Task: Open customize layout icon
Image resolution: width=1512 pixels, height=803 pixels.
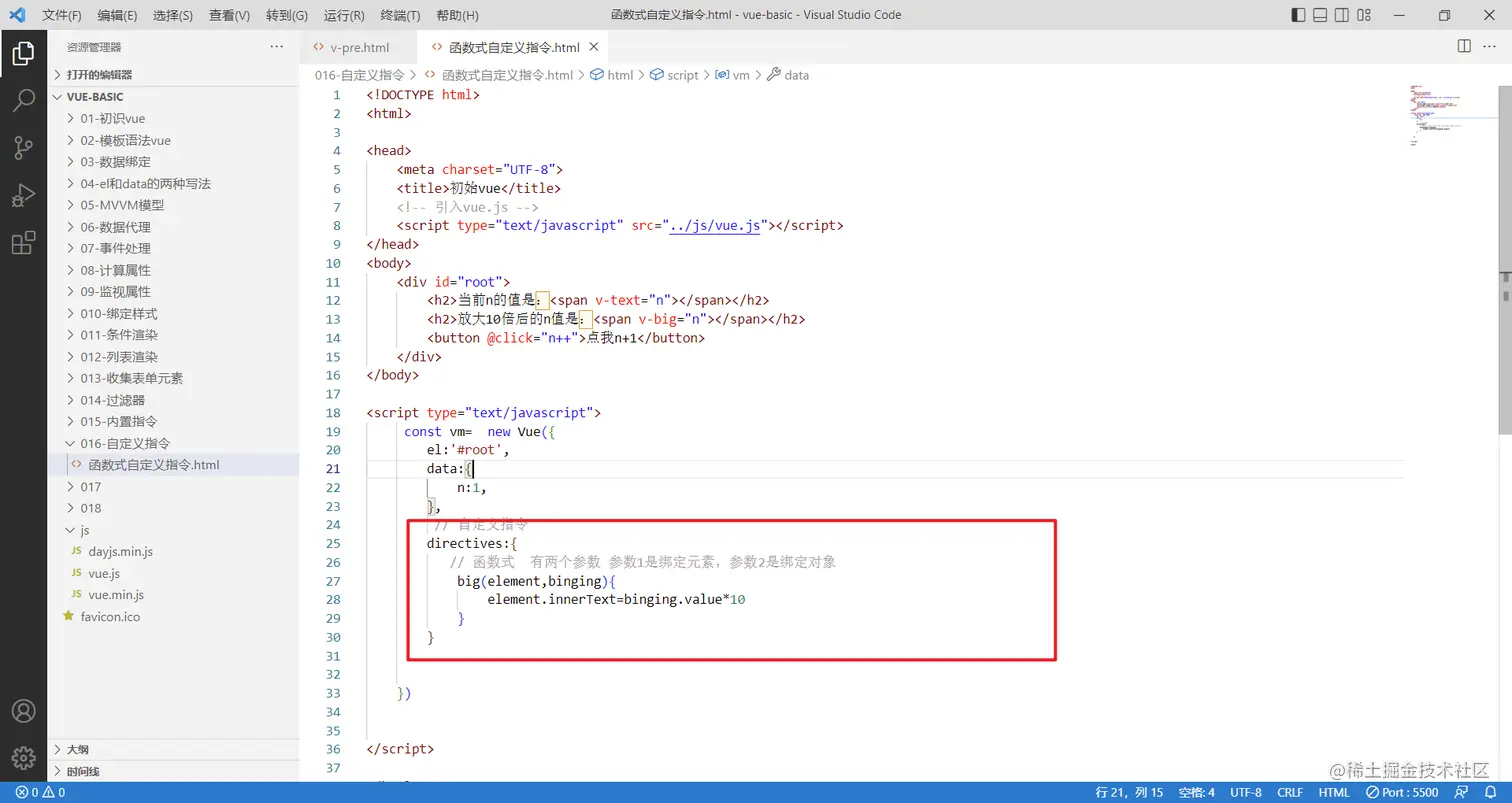Action: pos(1364,15)
